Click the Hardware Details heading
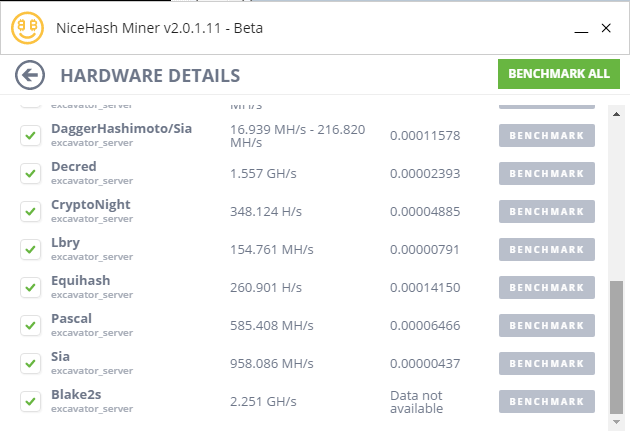 pos(150,76)
